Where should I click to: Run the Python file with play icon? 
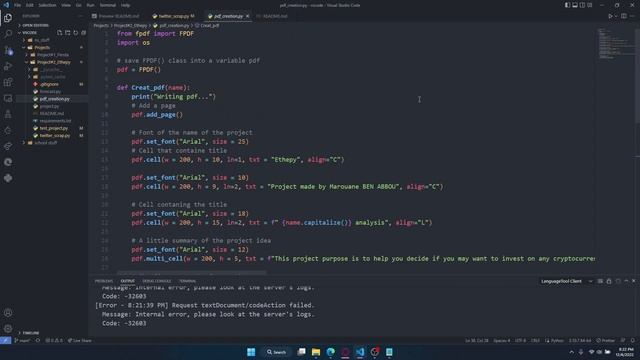[610, 16]
